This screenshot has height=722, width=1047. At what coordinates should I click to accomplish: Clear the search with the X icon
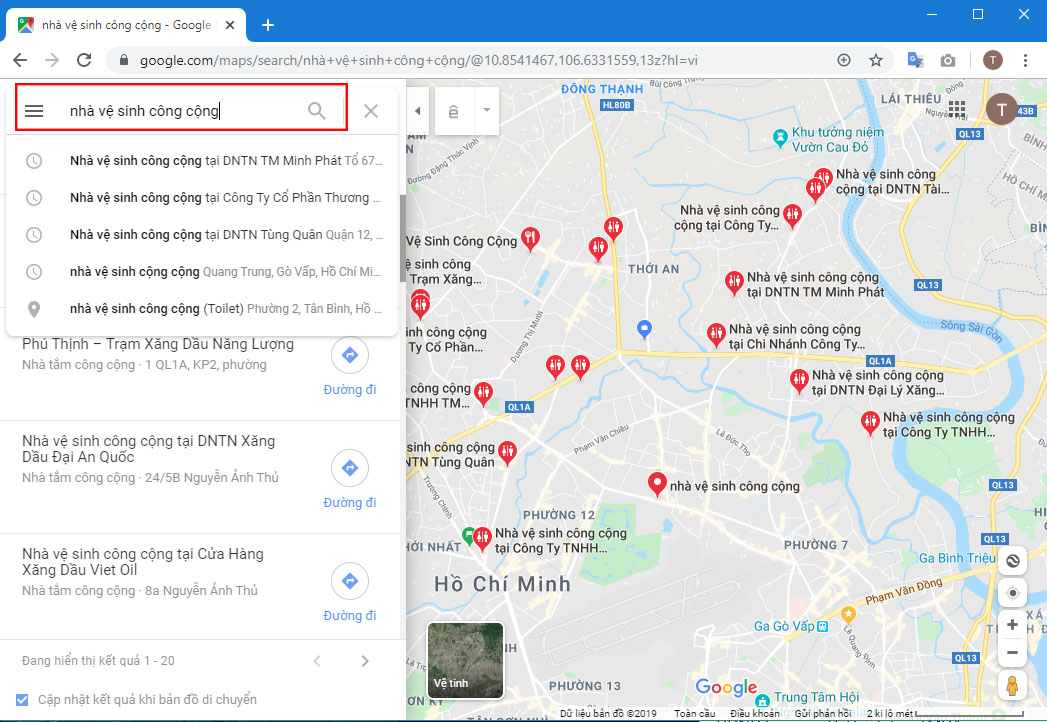coord(371,111)
